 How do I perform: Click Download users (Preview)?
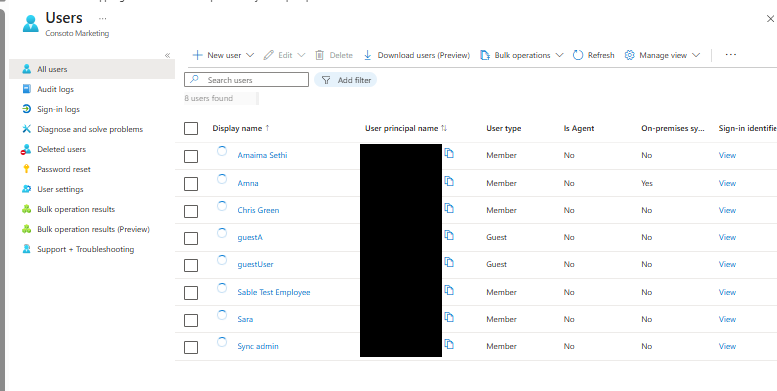(416, 55)
